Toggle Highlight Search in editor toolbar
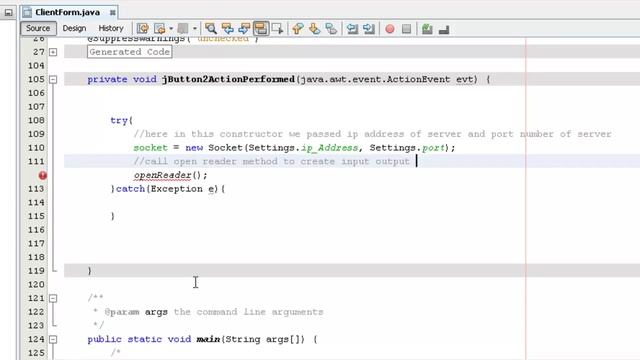 pos(261,29)
